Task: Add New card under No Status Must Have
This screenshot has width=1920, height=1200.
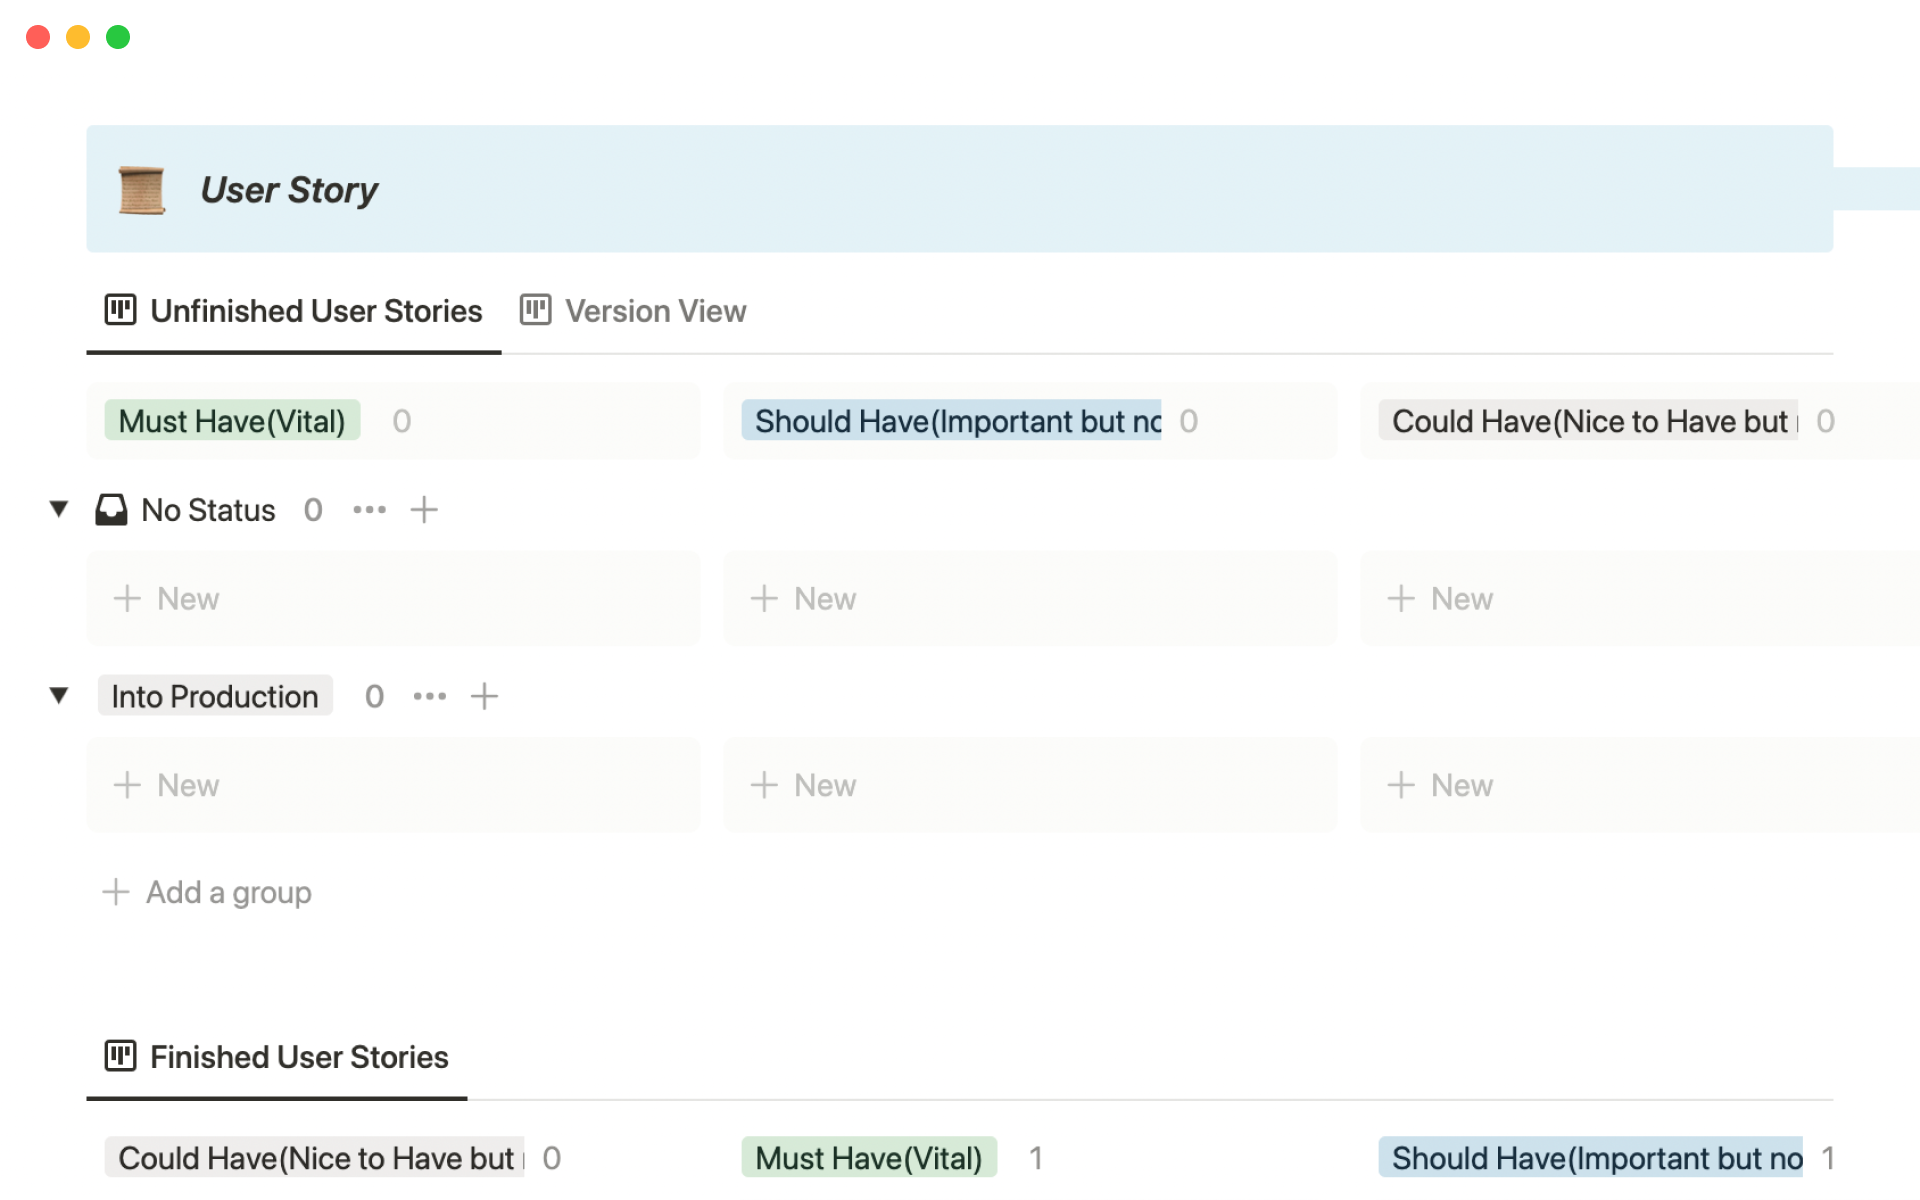Action: (x=168, y=599)
